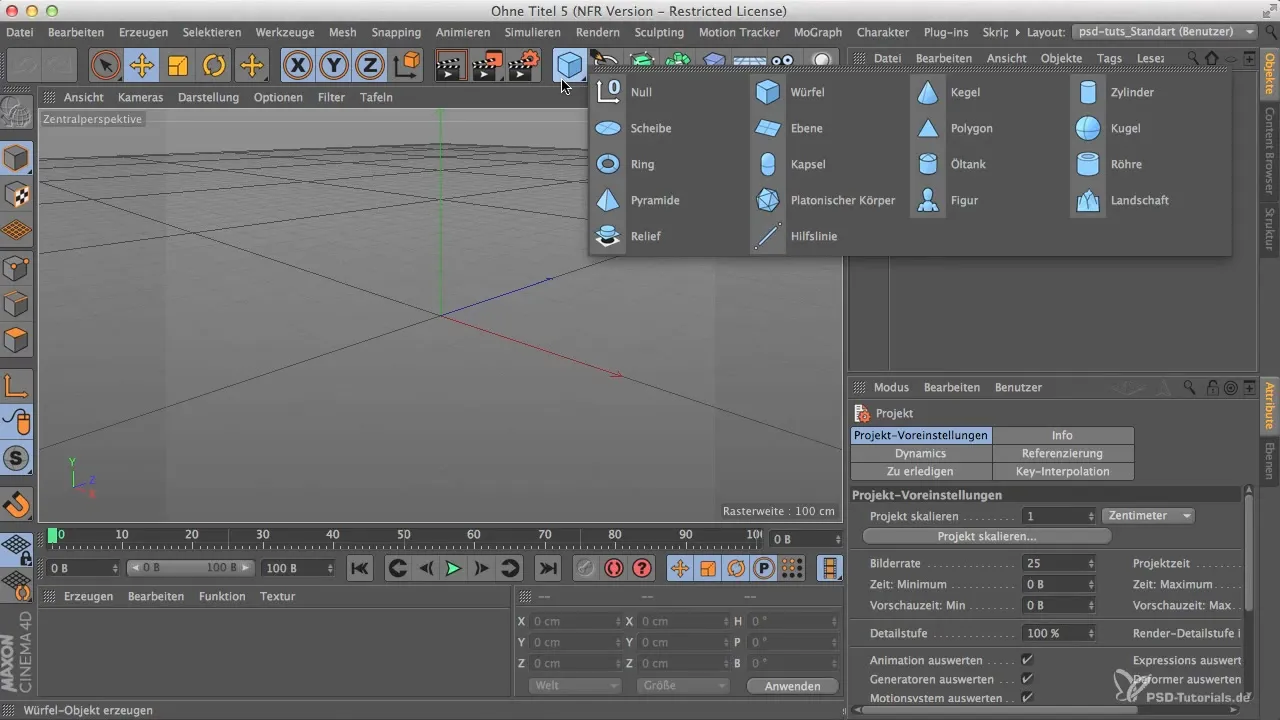
Task: Adjust Projekt skalieren value stepper
Action: point(1090,516)
